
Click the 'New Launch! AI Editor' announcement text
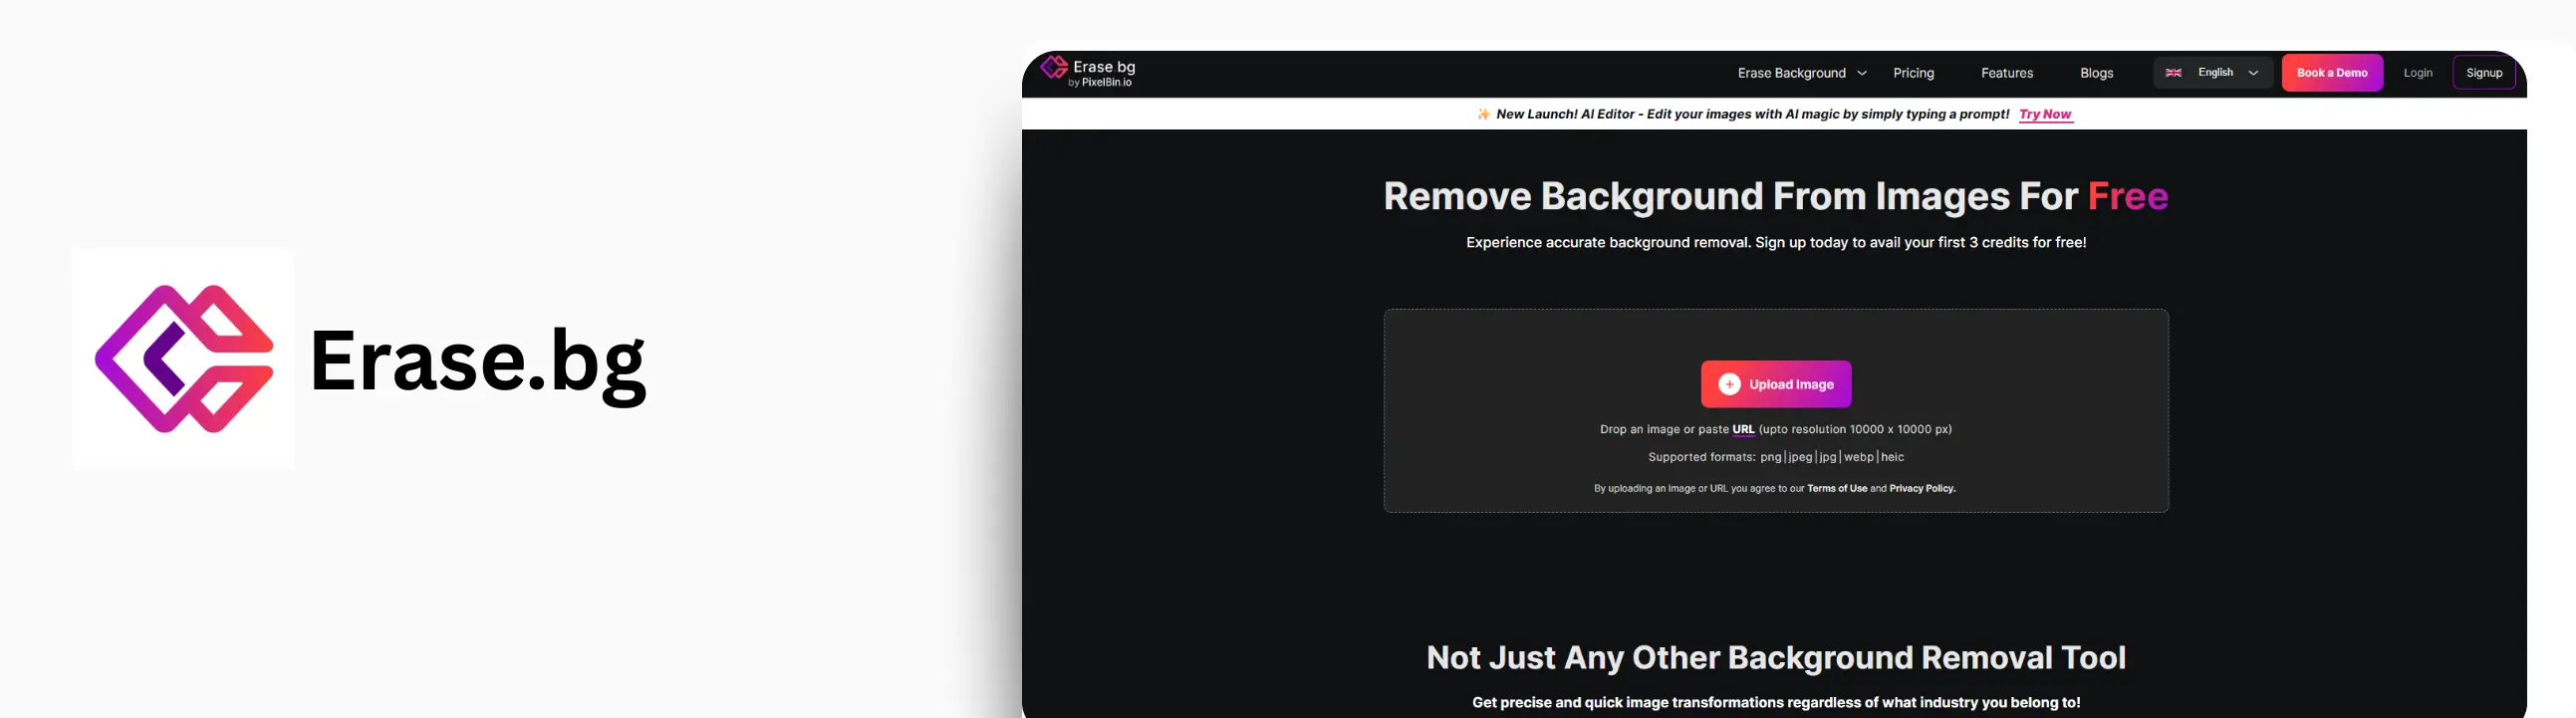pyautogui.click(x=1753, y=114)
